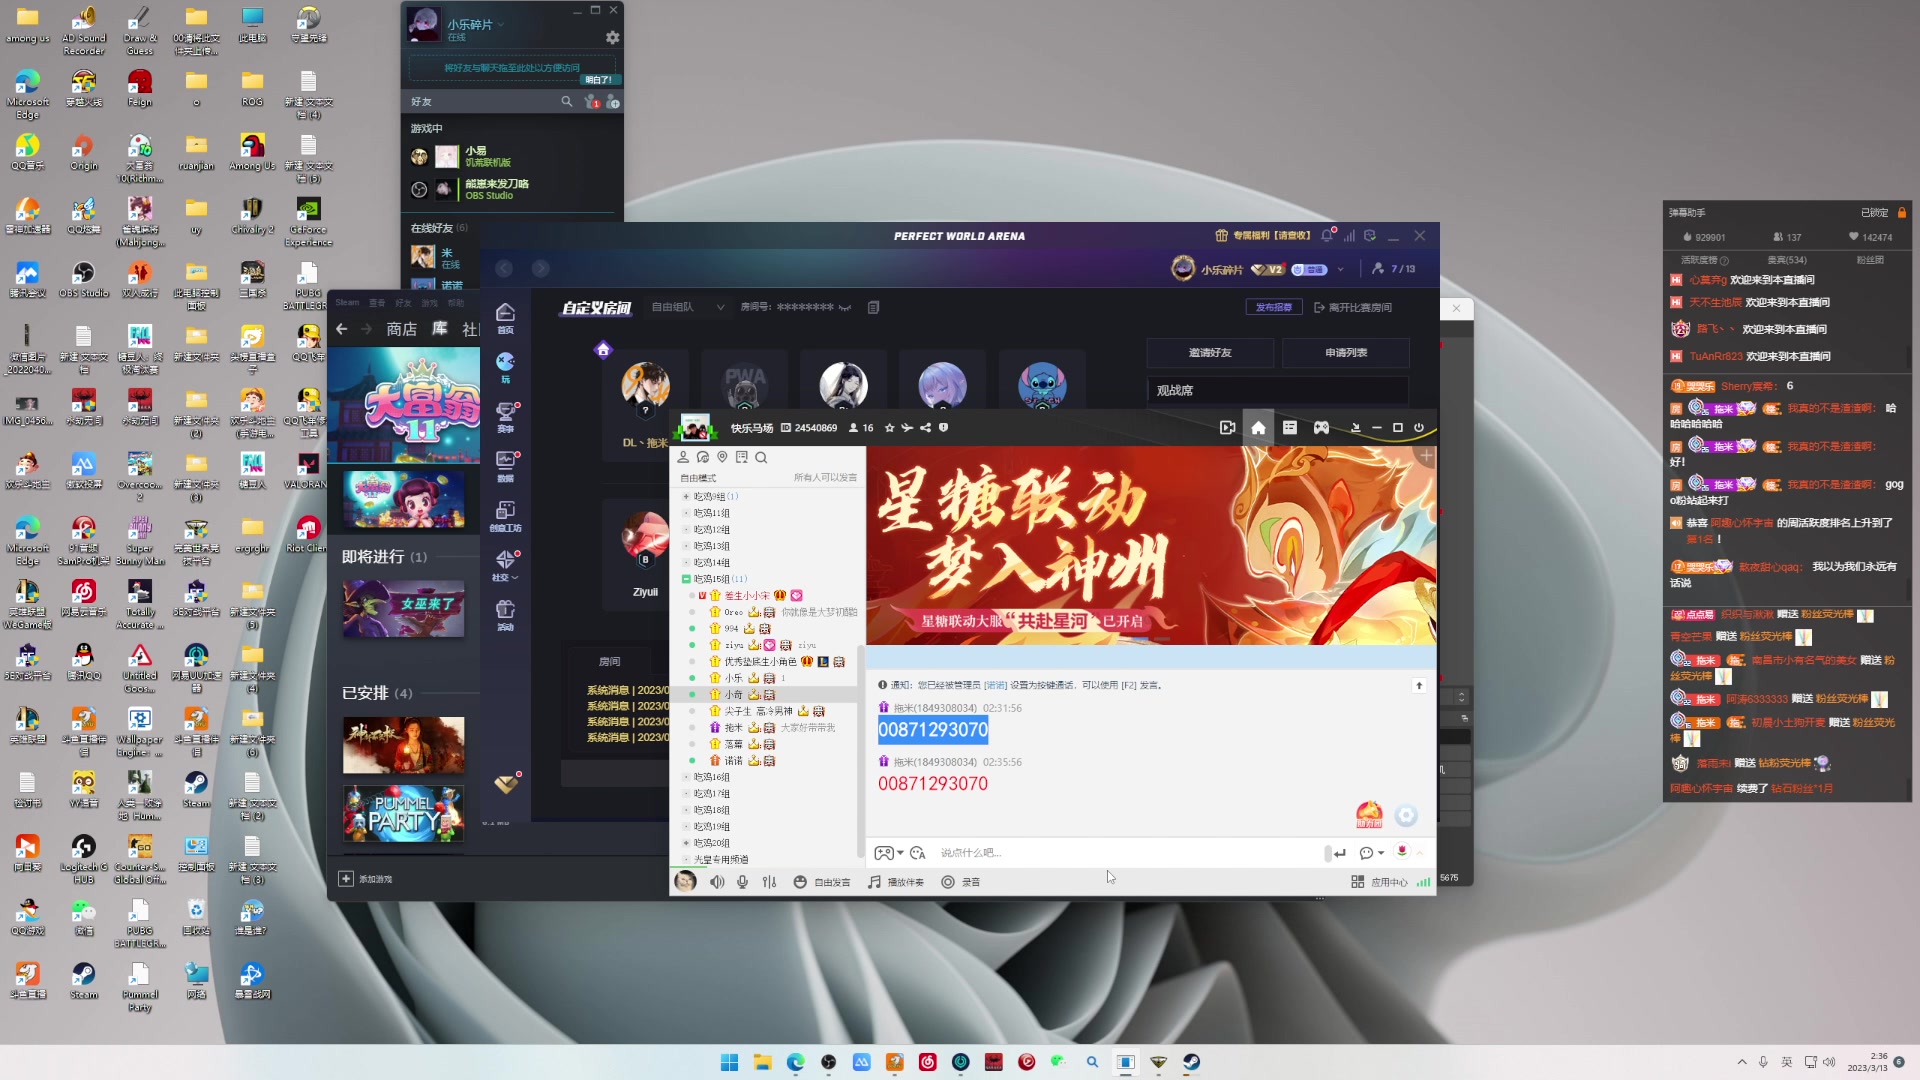Open the 大富翁11 game banner in Steam

click(x=404, y=405)
